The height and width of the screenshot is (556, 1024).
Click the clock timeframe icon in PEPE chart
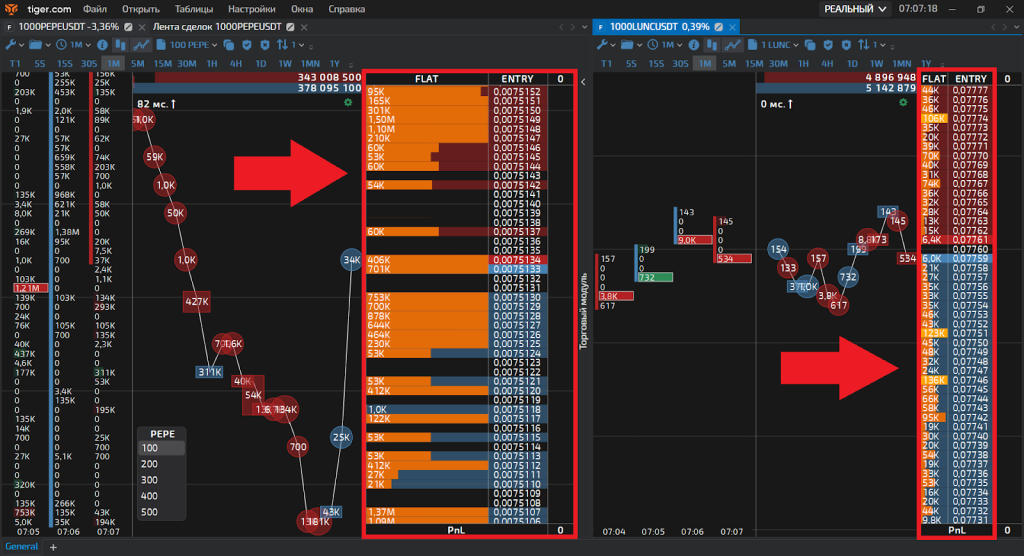61,45
